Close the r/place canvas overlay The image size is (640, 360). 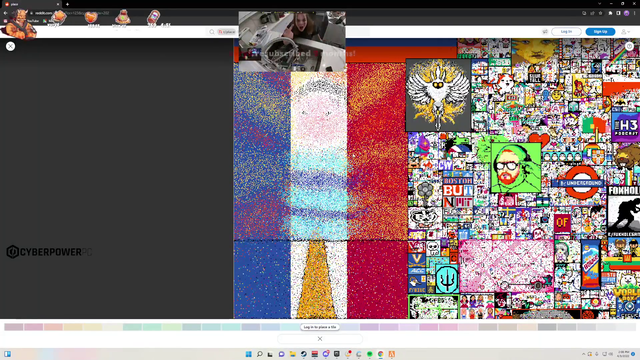coord(11,47)
